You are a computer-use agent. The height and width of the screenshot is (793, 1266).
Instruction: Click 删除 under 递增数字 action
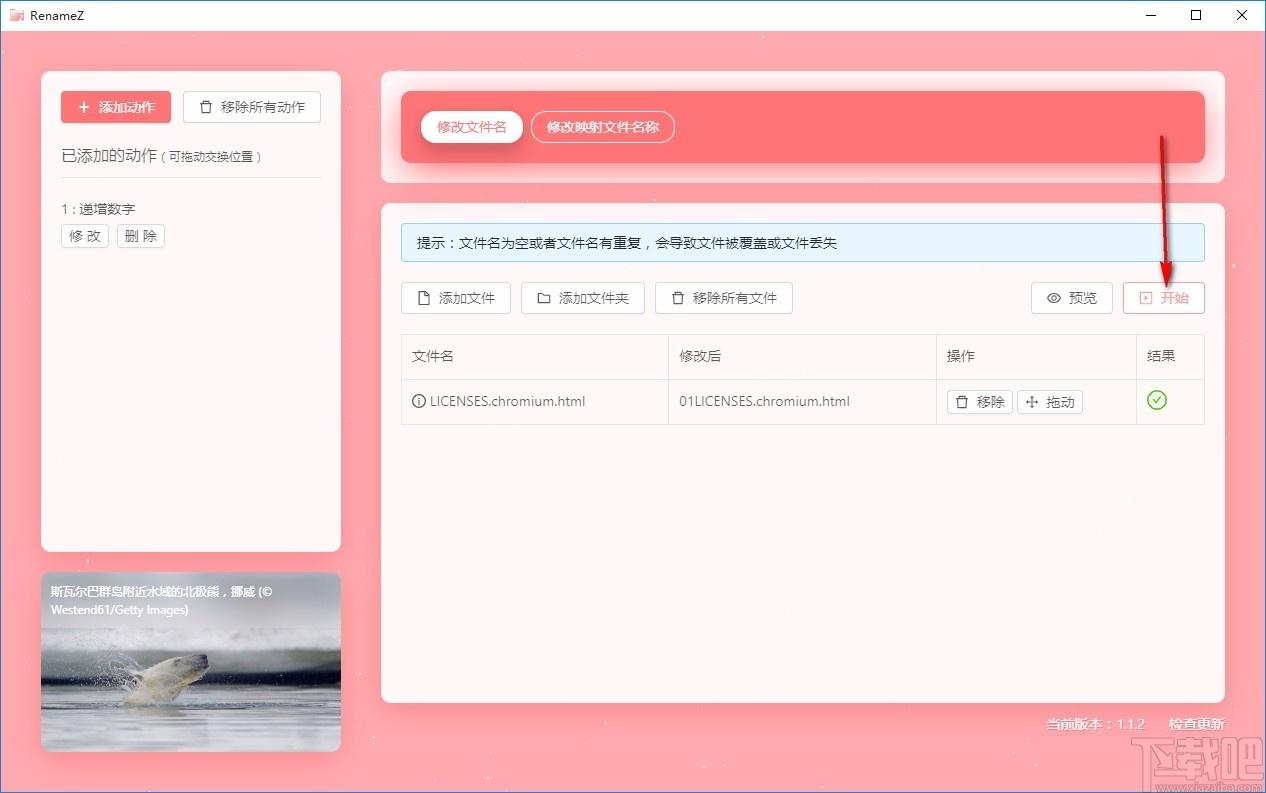pyautogui.click(x=141, y=236)
